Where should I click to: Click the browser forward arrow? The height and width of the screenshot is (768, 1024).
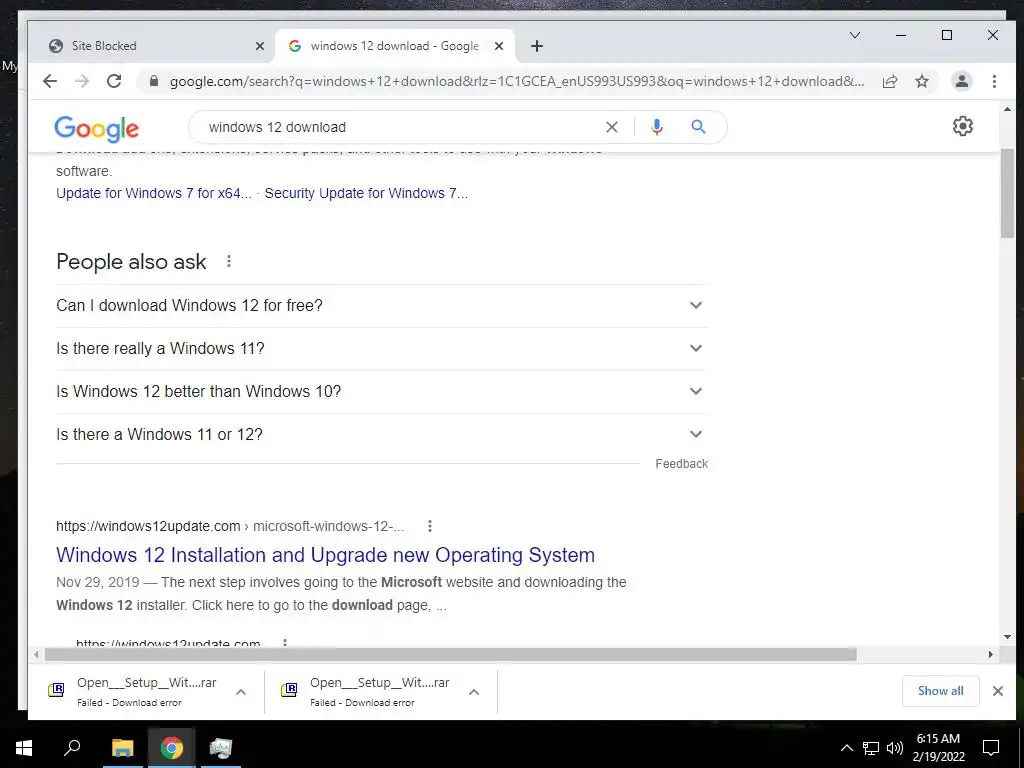[x=82, y=81]
